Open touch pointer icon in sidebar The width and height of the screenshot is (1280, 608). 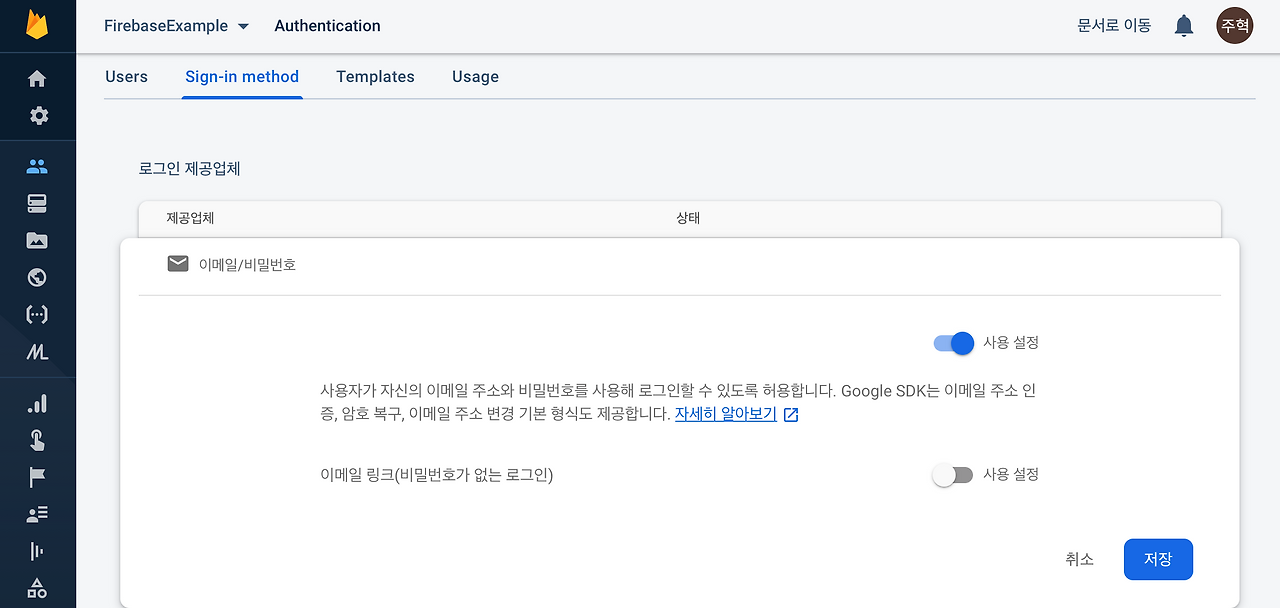coord(37,440)
